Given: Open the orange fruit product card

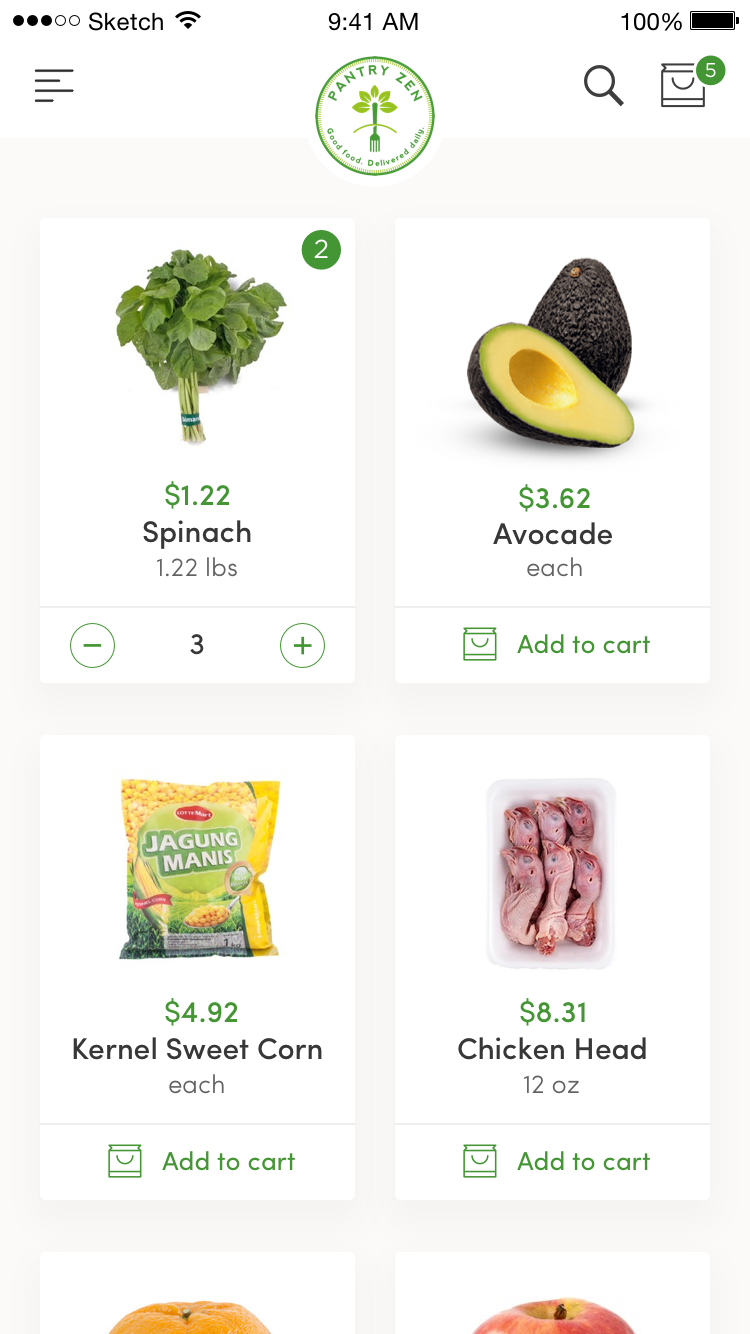Looking at the screenshot, I should (197, 1300).
